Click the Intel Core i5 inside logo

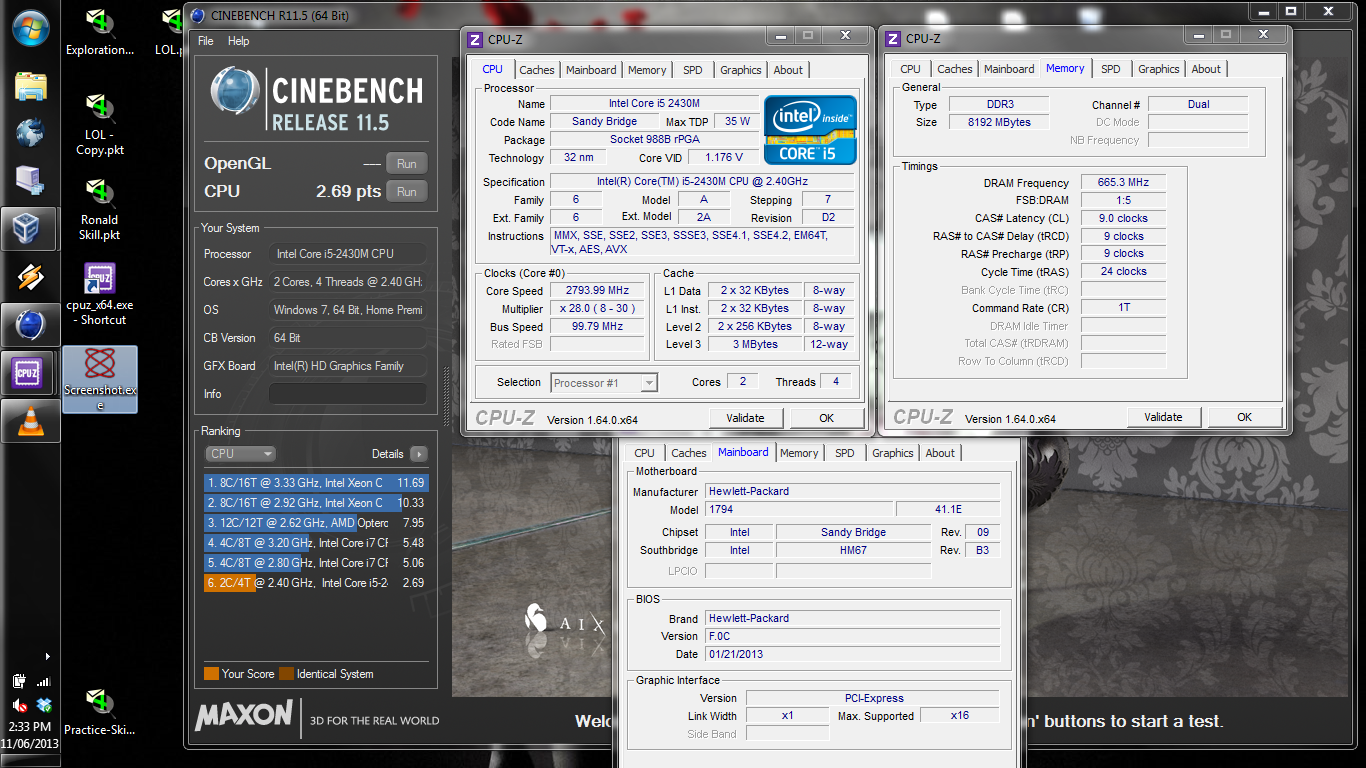coord(810,130)
